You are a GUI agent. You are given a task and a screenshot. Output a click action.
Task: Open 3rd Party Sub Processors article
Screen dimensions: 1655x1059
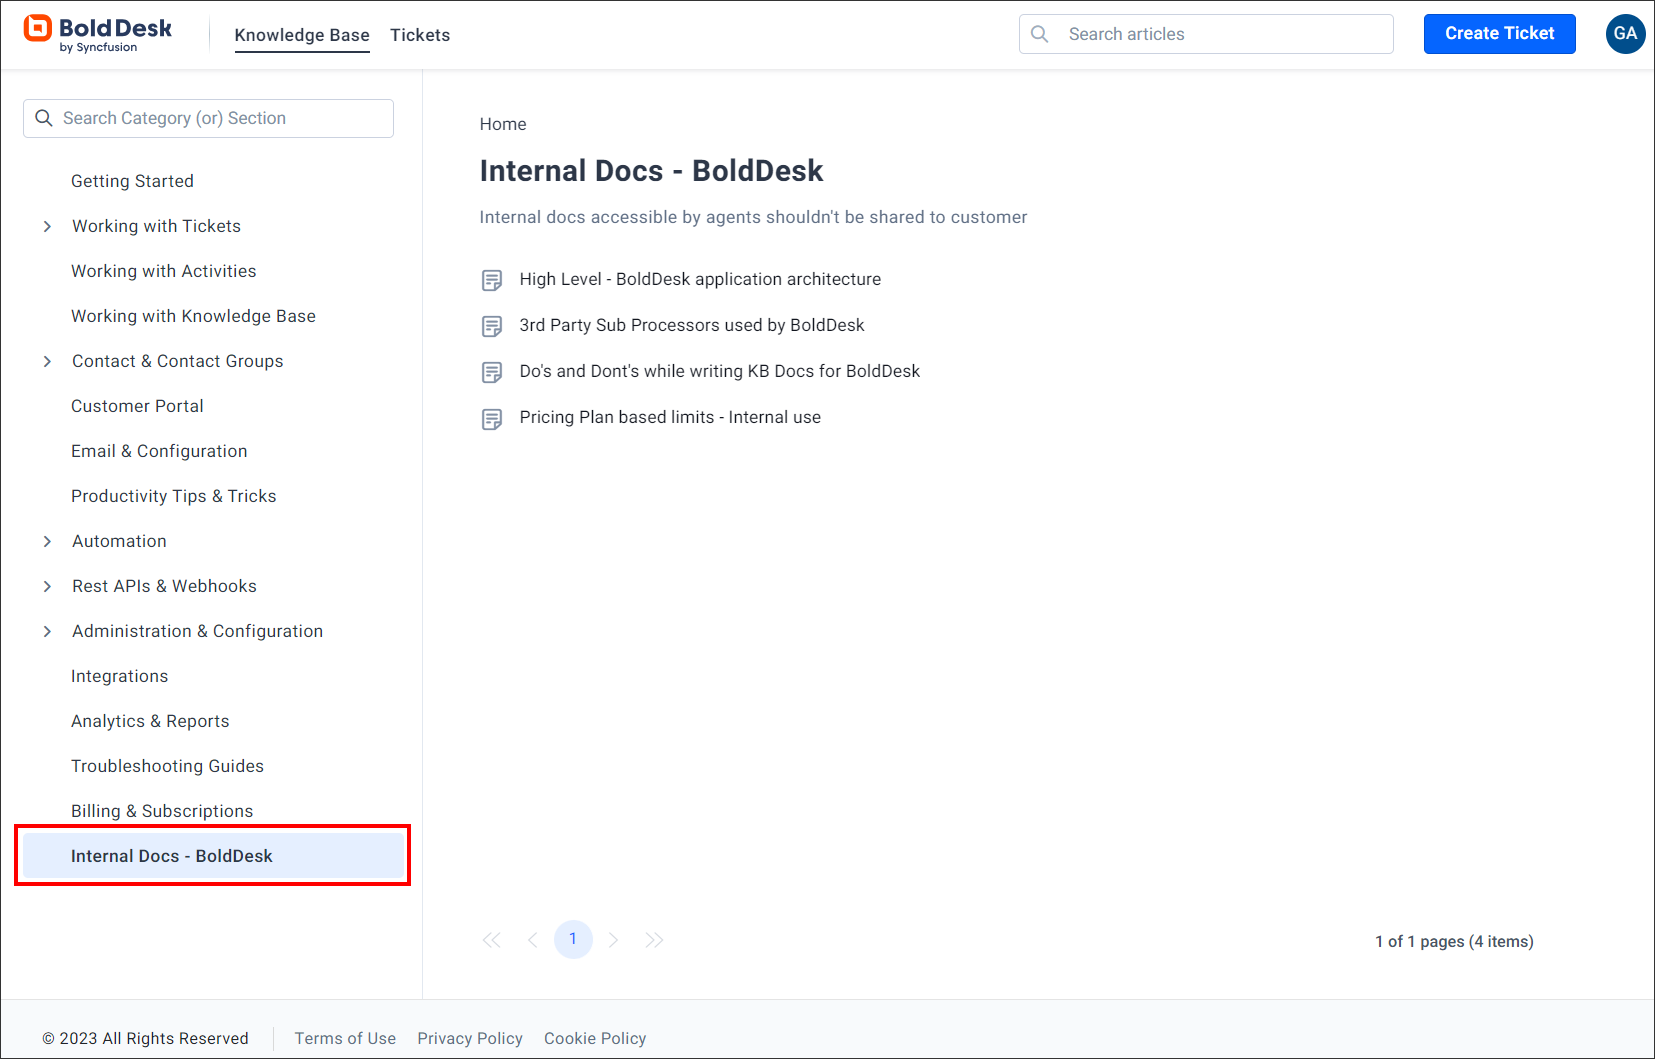pos(692,325)
